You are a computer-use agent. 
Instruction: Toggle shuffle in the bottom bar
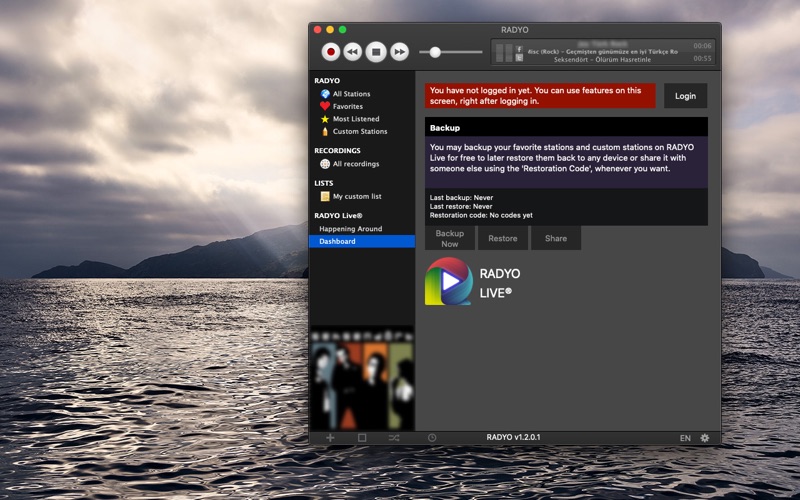[x=394, y=438]
